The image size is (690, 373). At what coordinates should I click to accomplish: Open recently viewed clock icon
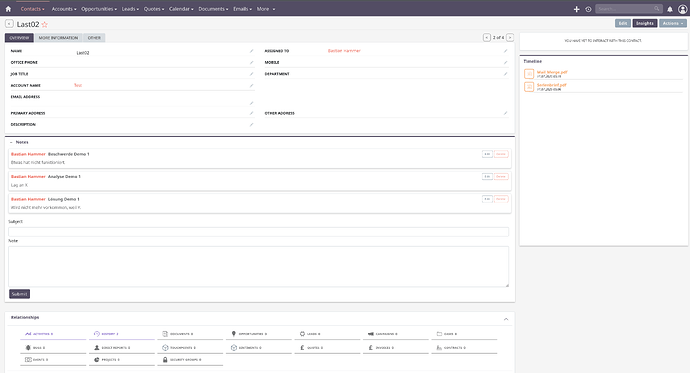click(x=588, y=9)
